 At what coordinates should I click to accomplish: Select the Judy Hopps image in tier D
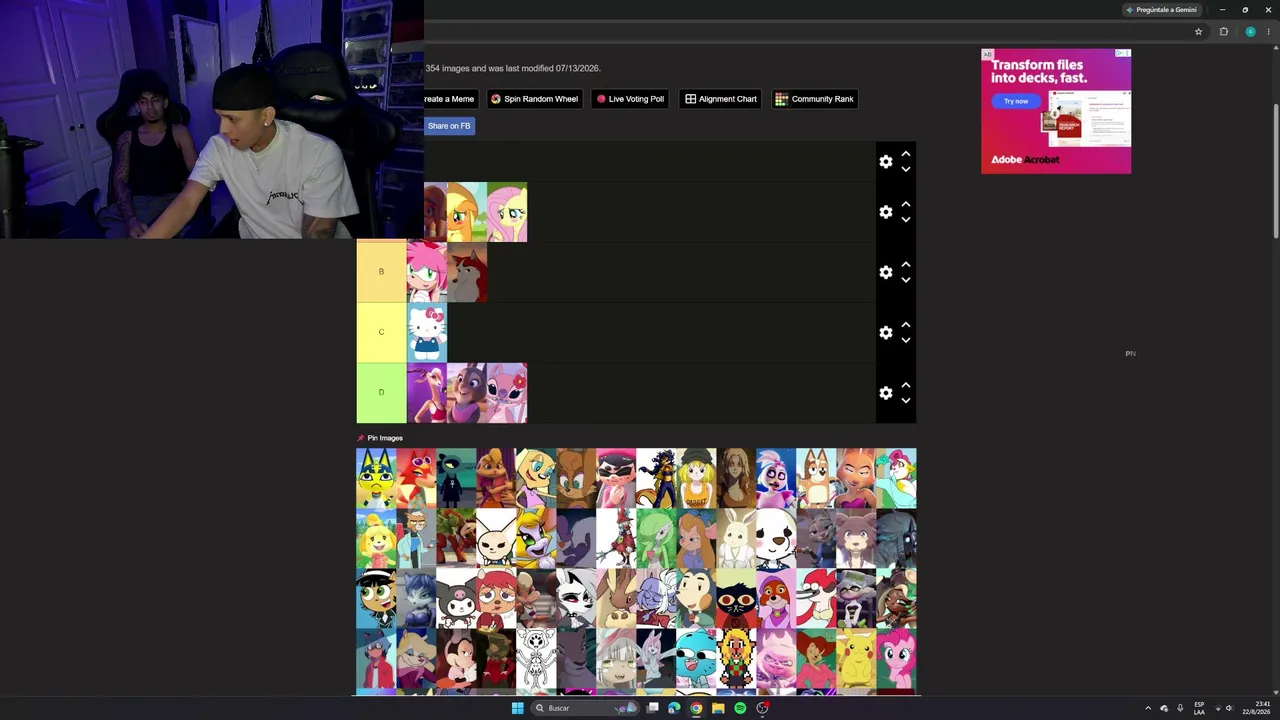(x=467, y=393)
